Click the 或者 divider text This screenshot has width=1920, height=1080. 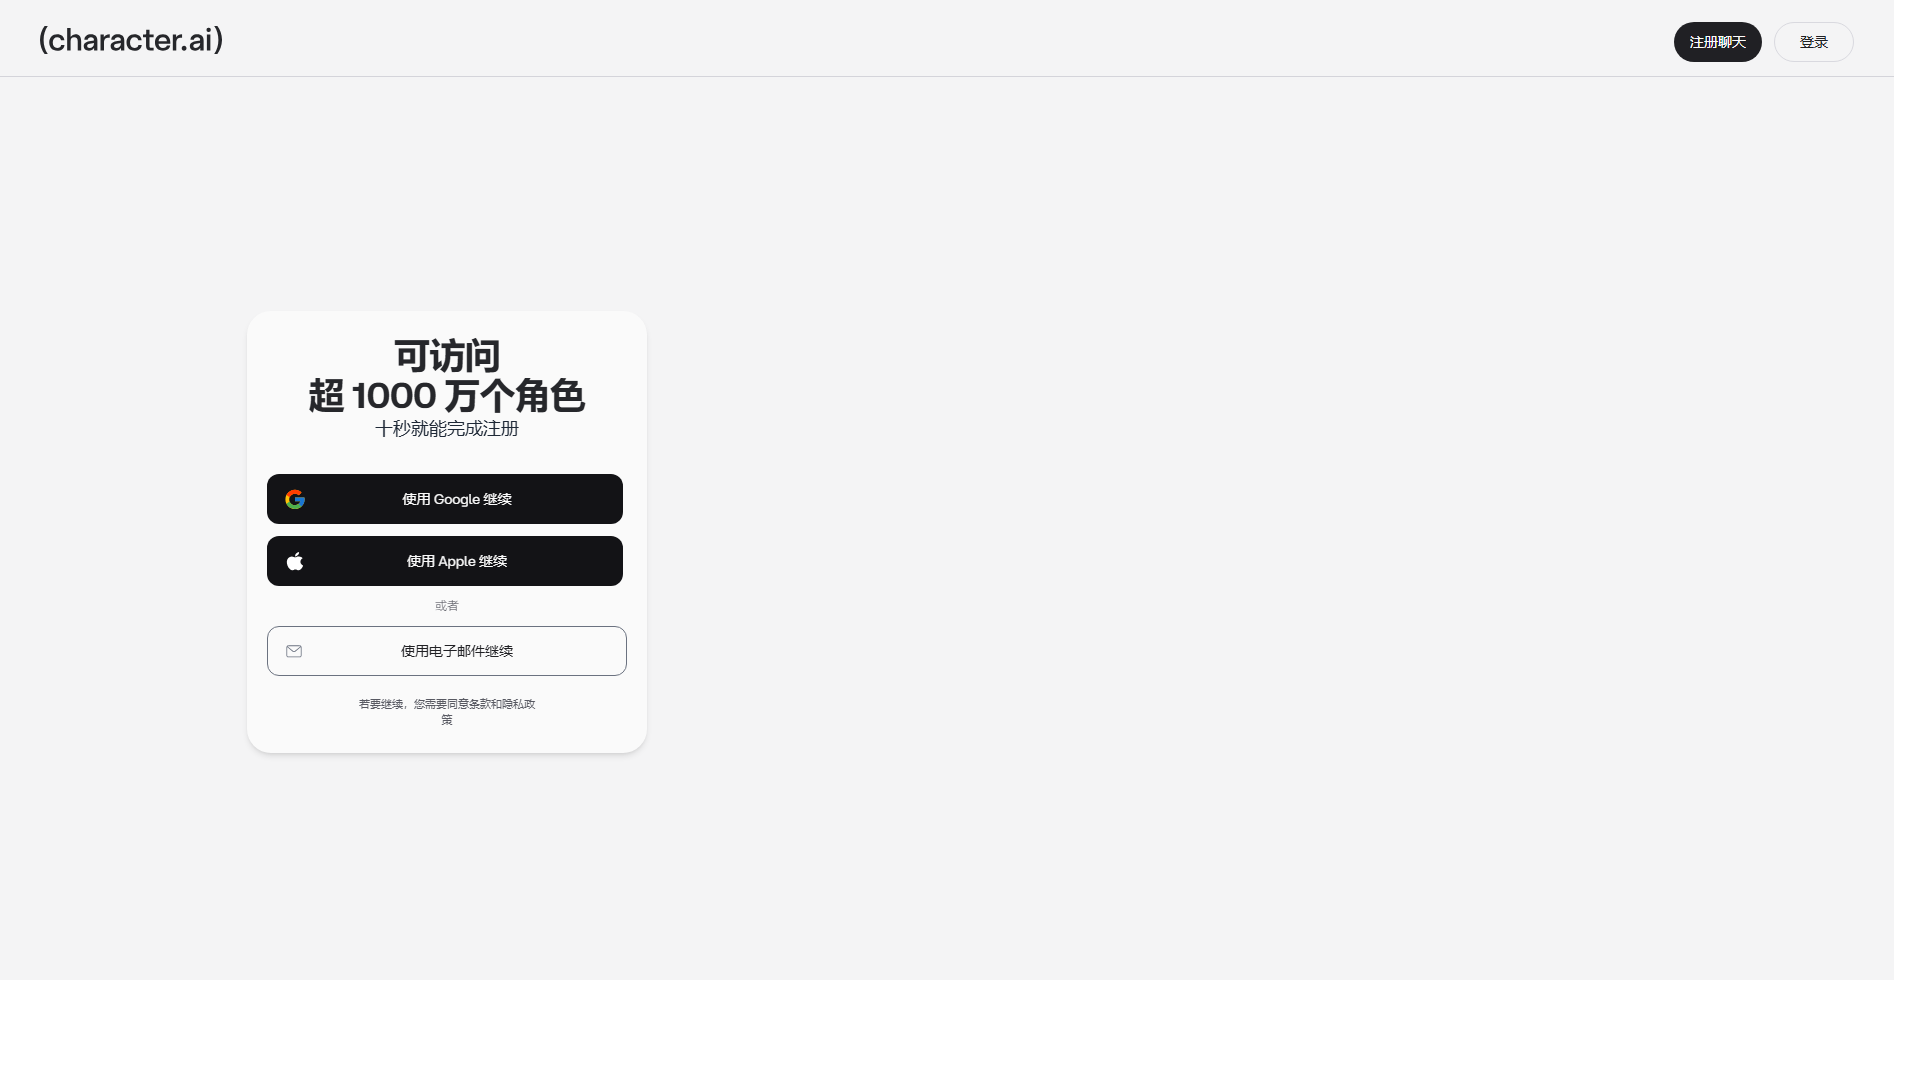point(447,606)
